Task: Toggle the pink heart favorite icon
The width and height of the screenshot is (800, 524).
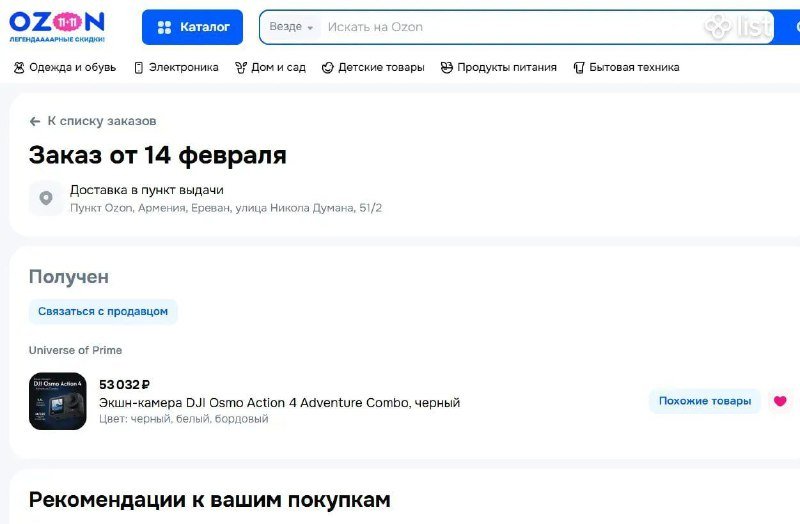Action: [x=780, y=401]
